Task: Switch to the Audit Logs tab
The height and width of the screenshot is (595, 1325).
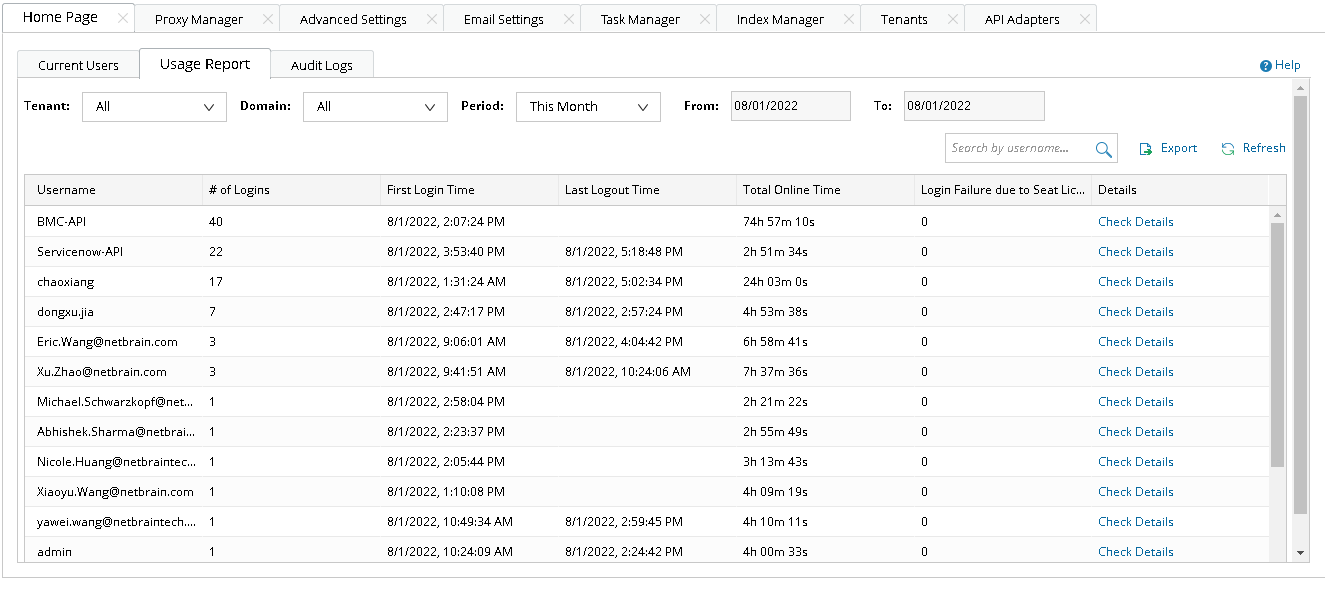Action: click(x=322, y=64)
